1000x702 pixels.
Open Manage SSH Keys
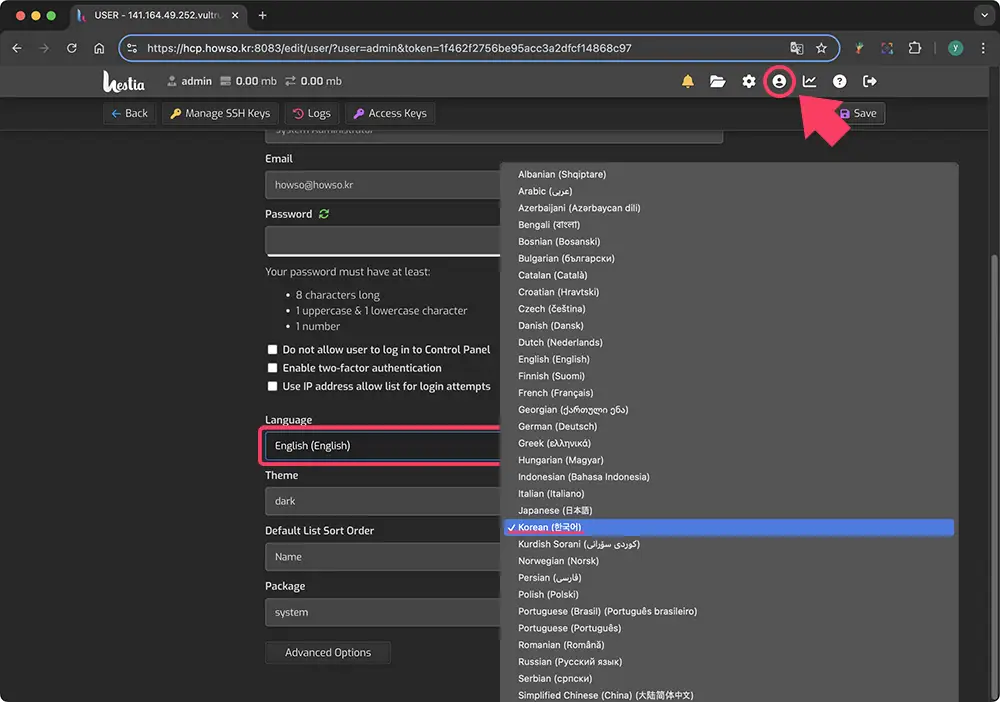pyautogui.click(x=220, y=113)
